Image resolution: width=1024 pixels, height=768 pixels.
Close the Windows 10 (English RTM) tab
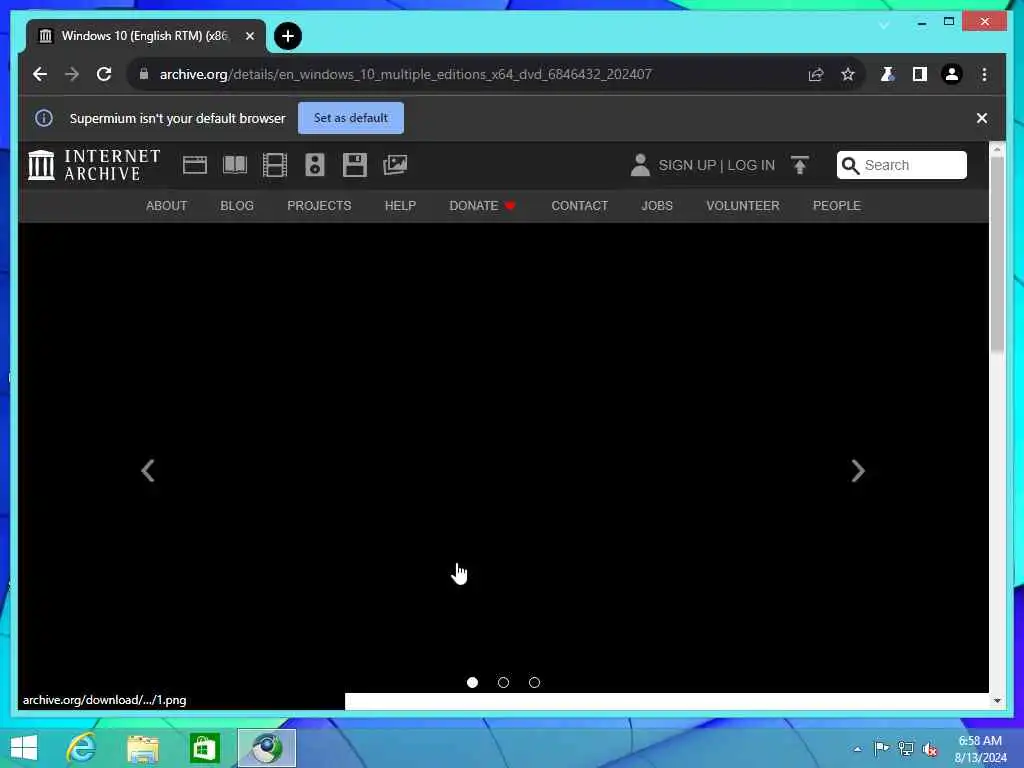pyautogui.click(x=249, y=36)
